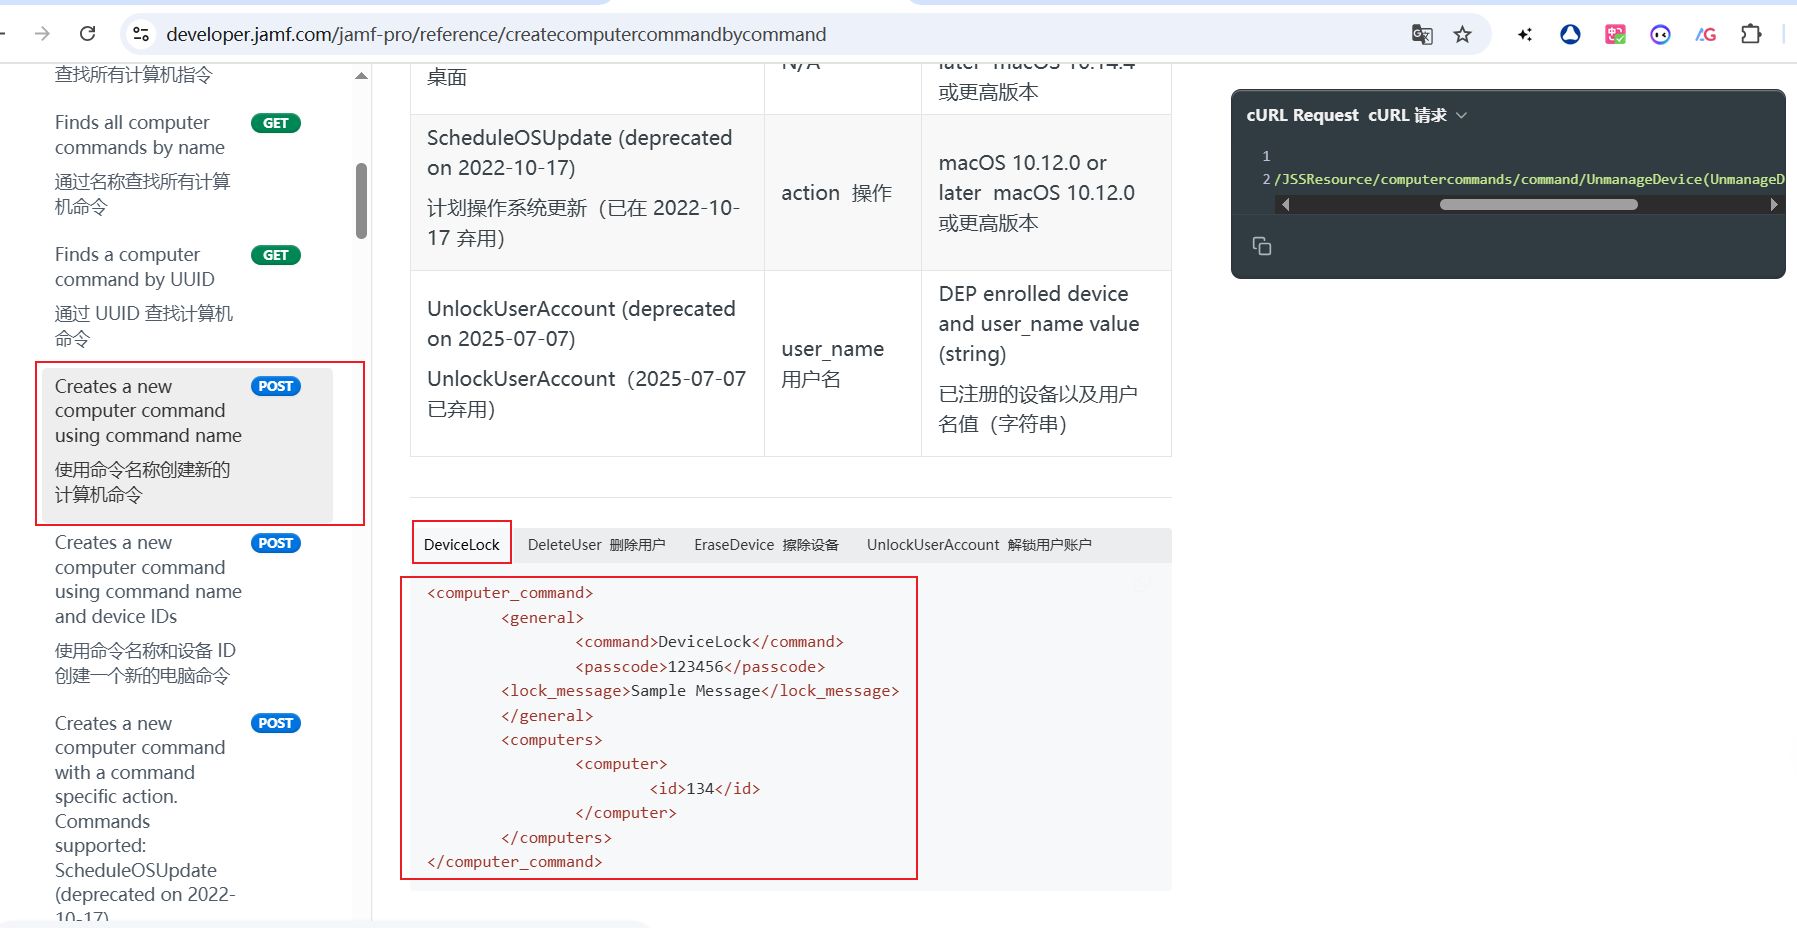Screen dimensions: 1797x928
Task: Switch to the DeleteUser example tab
Action: coord(596,545)
